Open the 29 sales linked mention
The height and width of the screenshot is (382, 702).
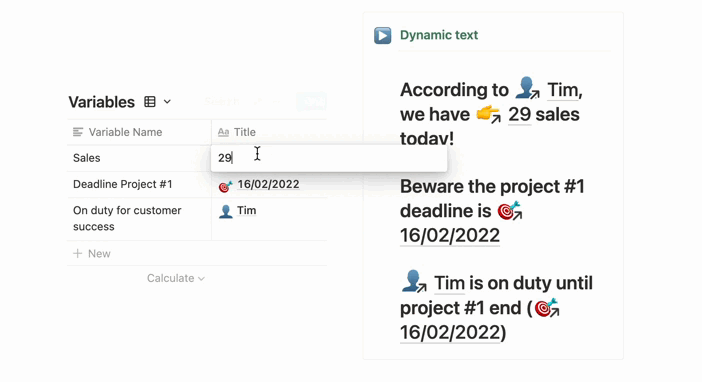click(520, 115)
